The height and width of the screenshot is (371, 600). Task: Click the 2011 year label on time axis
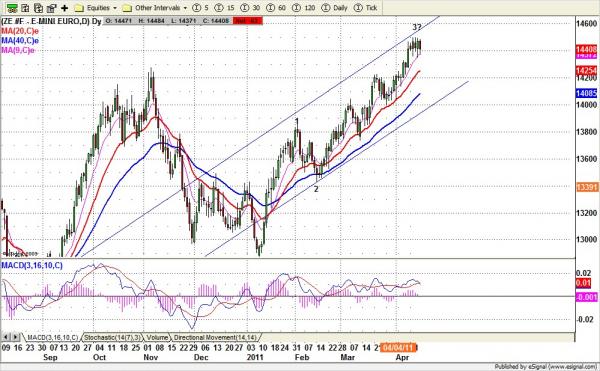pos(255,357)
